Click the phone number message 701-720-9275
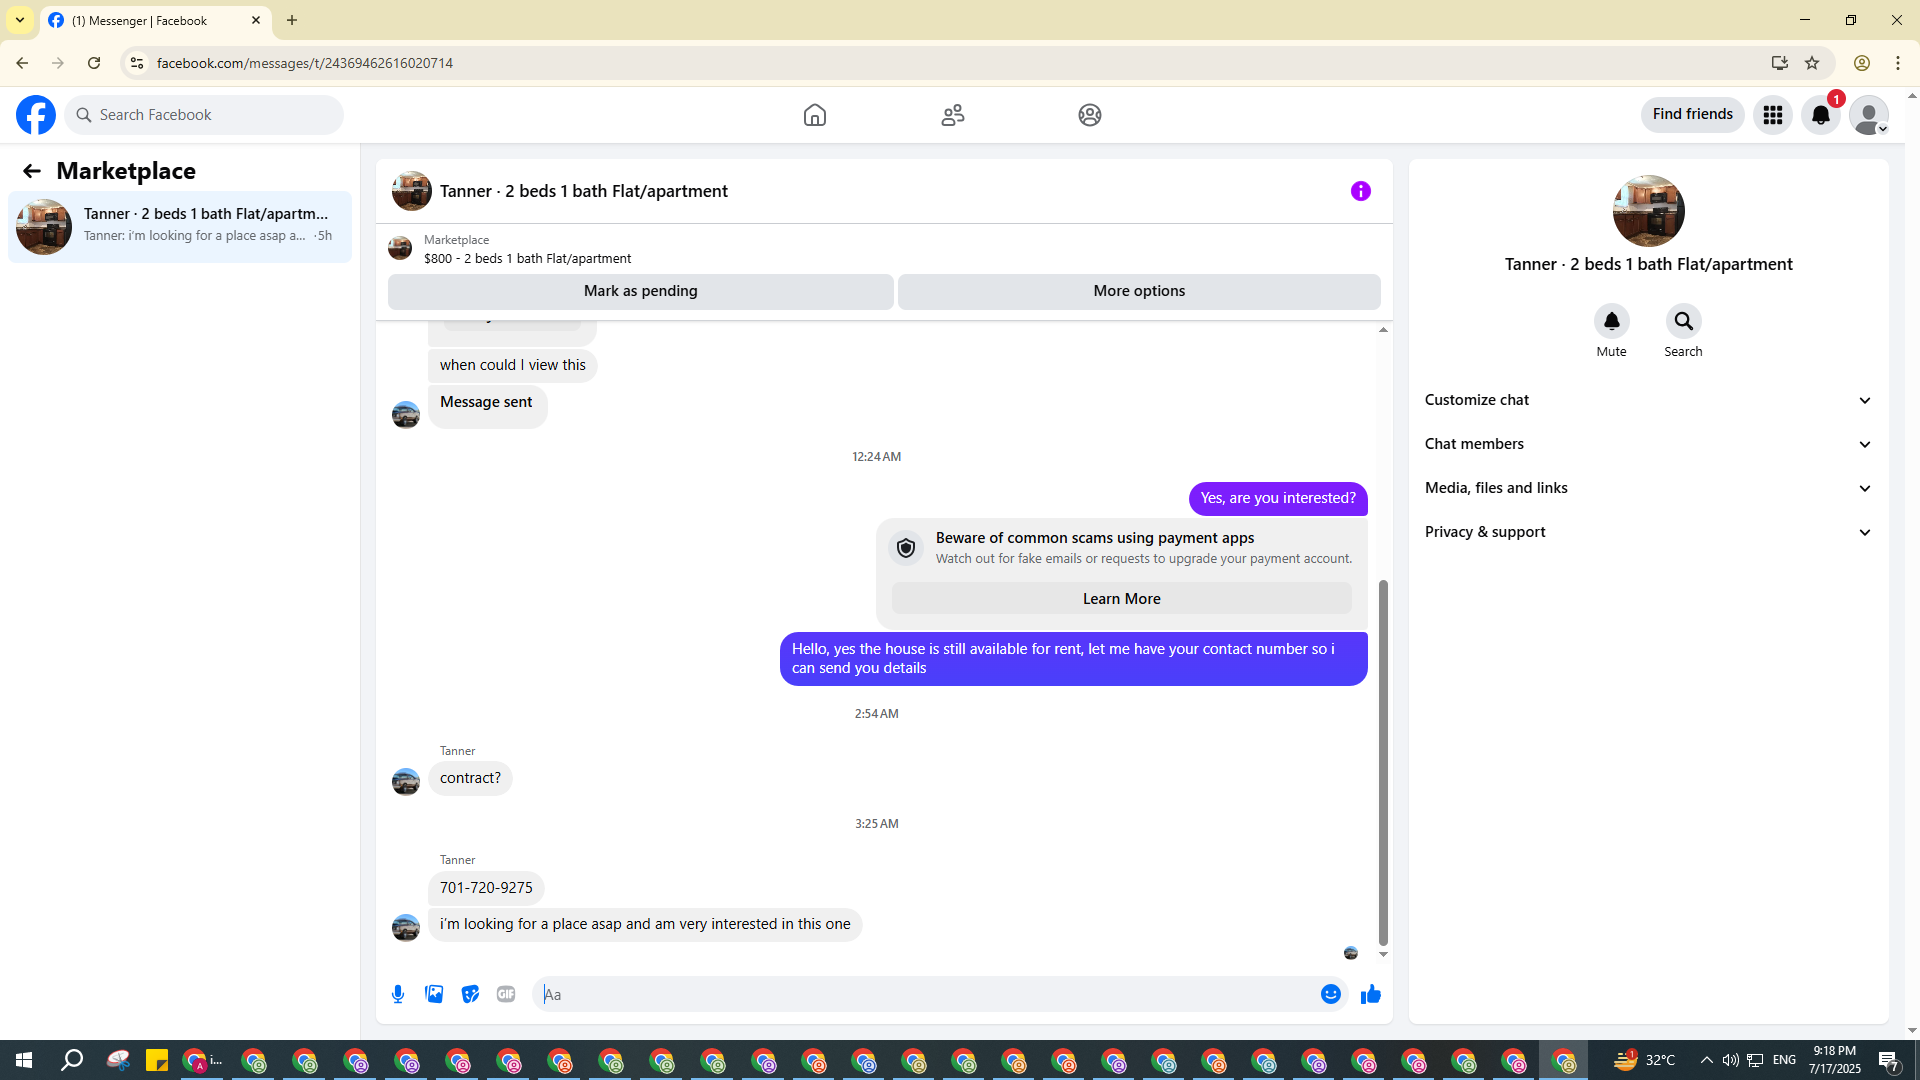 click(x=486, y=888)
